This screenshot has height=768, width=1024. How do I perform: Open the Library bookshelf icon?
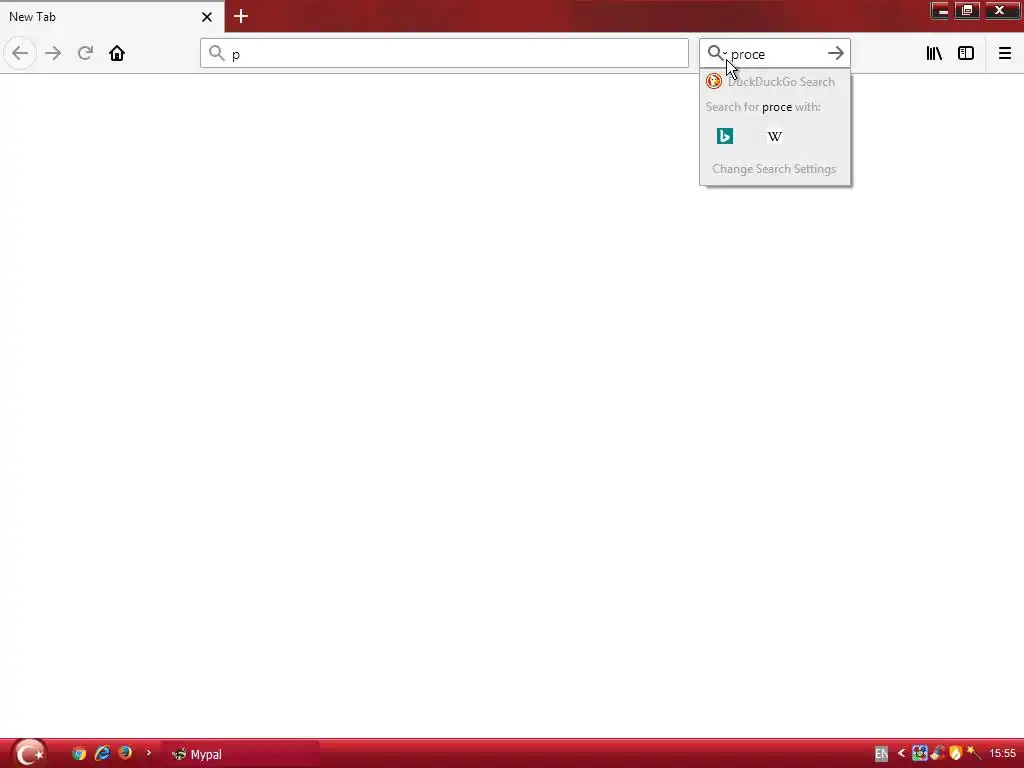pos(934,53)
